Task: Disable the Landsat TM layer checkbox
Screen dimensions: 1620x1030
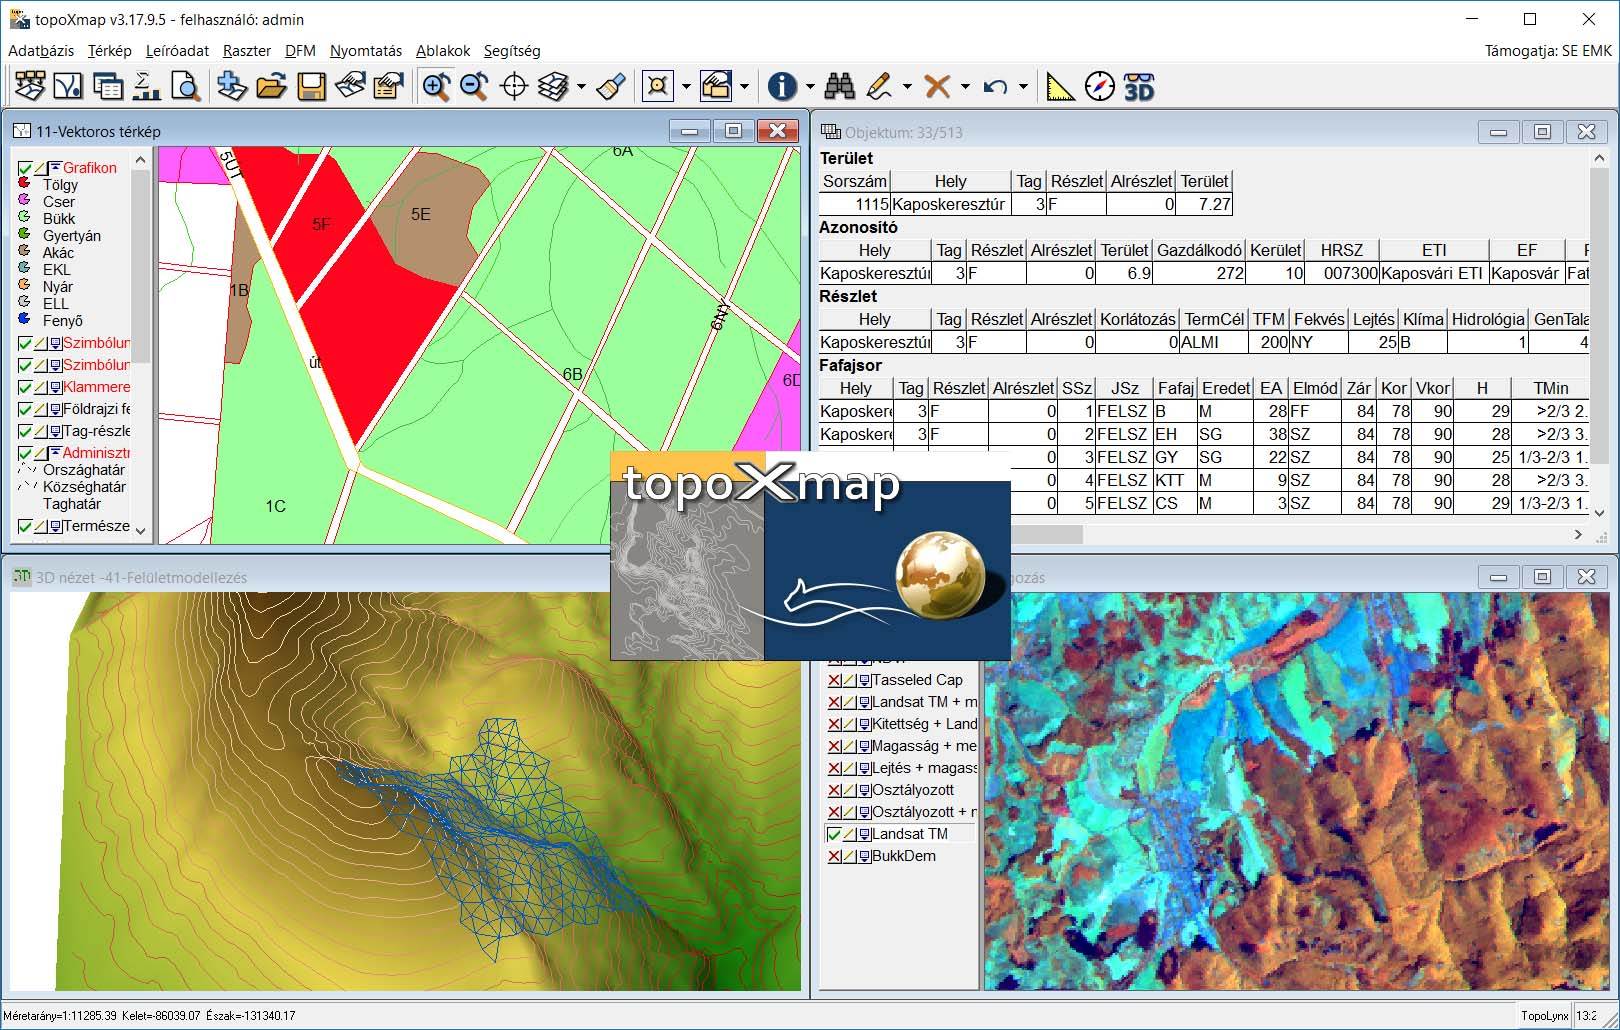Action: point(834,834)
